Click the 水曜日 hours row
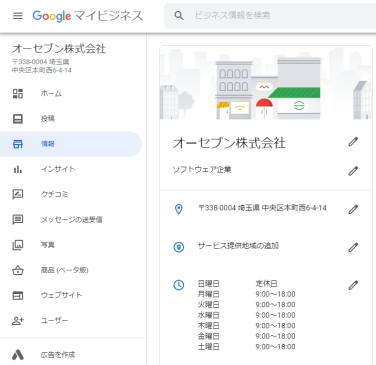 click(247, 315)
